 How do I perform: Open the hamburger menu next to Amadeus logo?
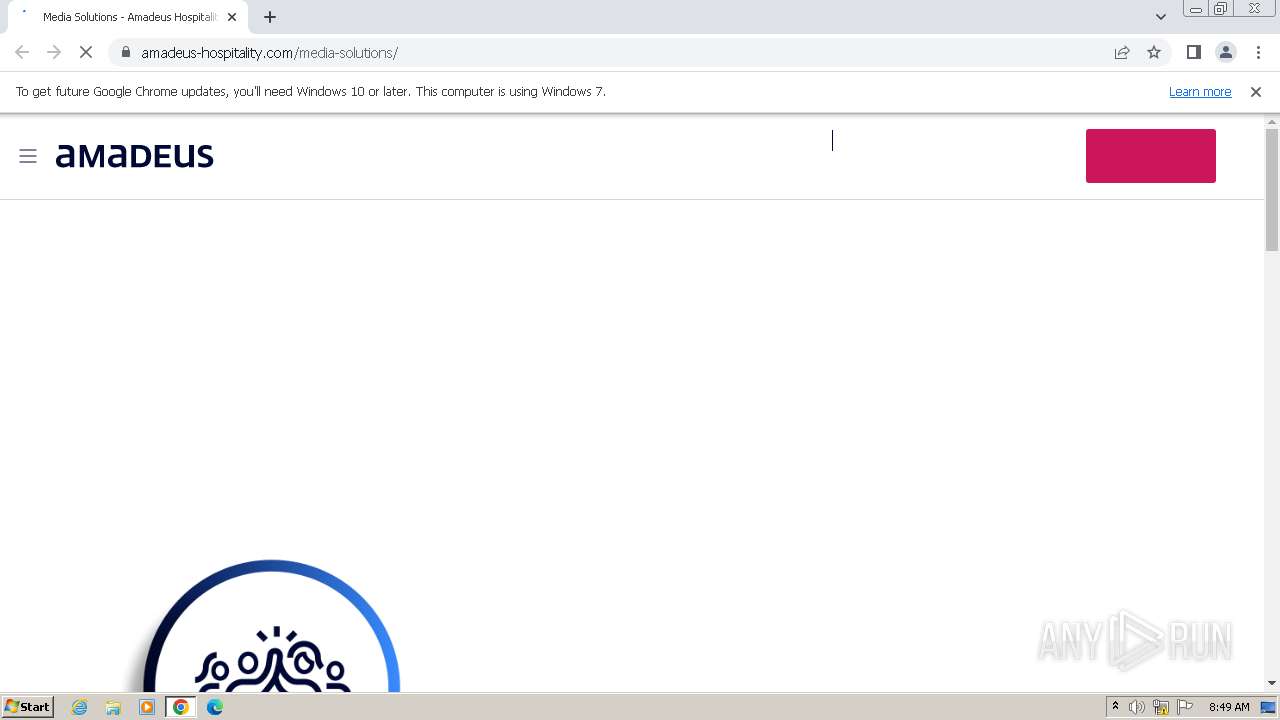click(28, 156)
